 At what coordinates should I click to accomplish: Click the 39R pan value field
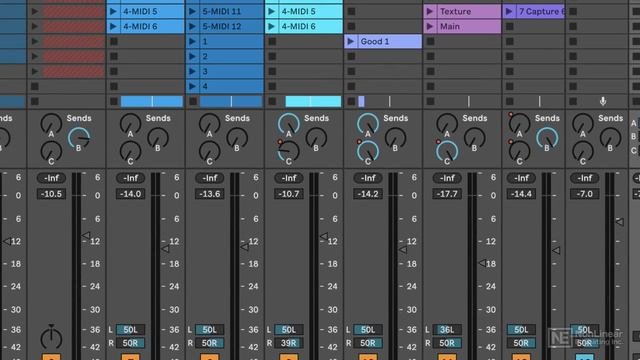[x=289, y=343]
